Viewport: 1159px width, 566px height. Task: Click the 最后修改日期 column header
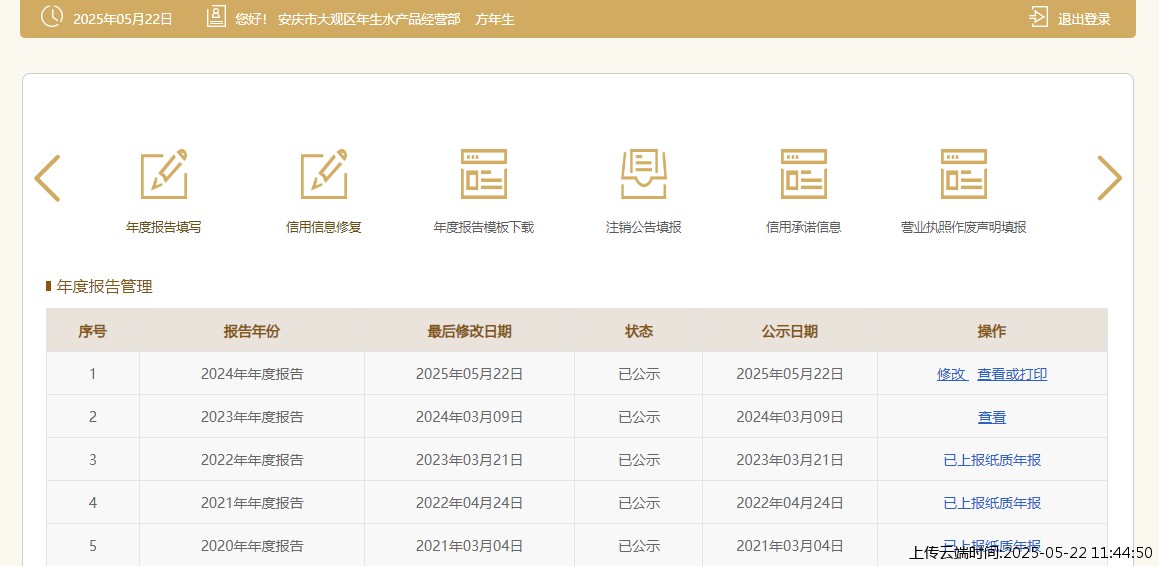tap(469, 331)
